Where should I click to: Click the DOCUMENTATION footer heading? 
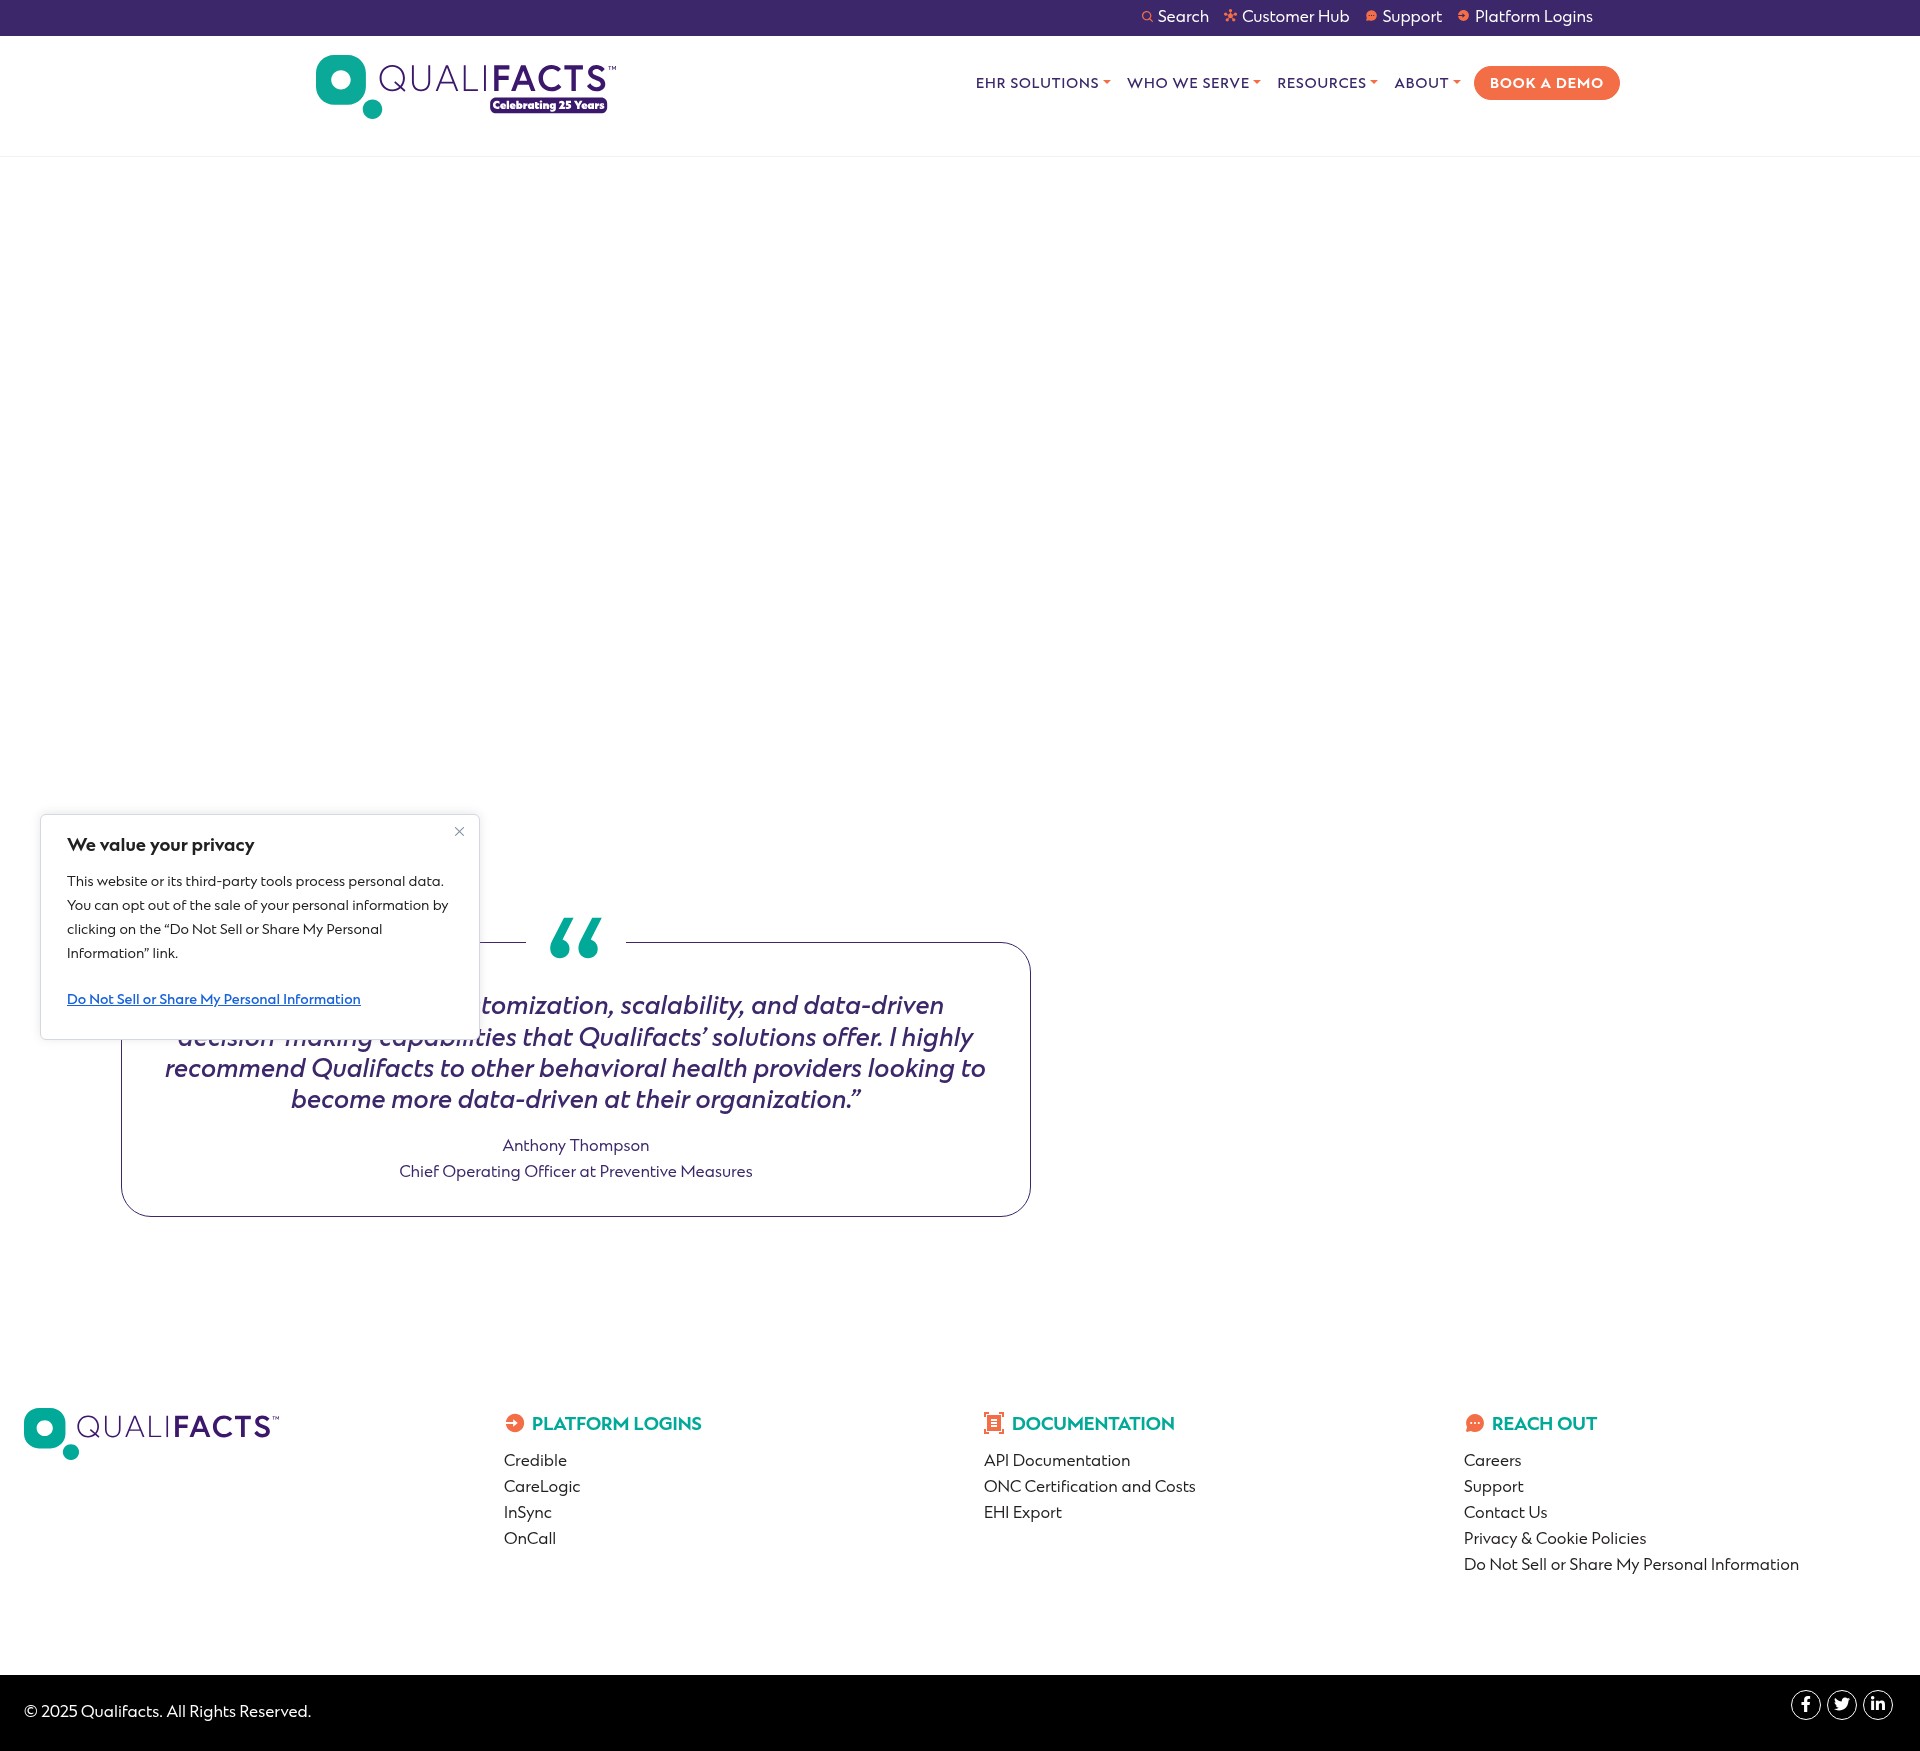1092,1423
